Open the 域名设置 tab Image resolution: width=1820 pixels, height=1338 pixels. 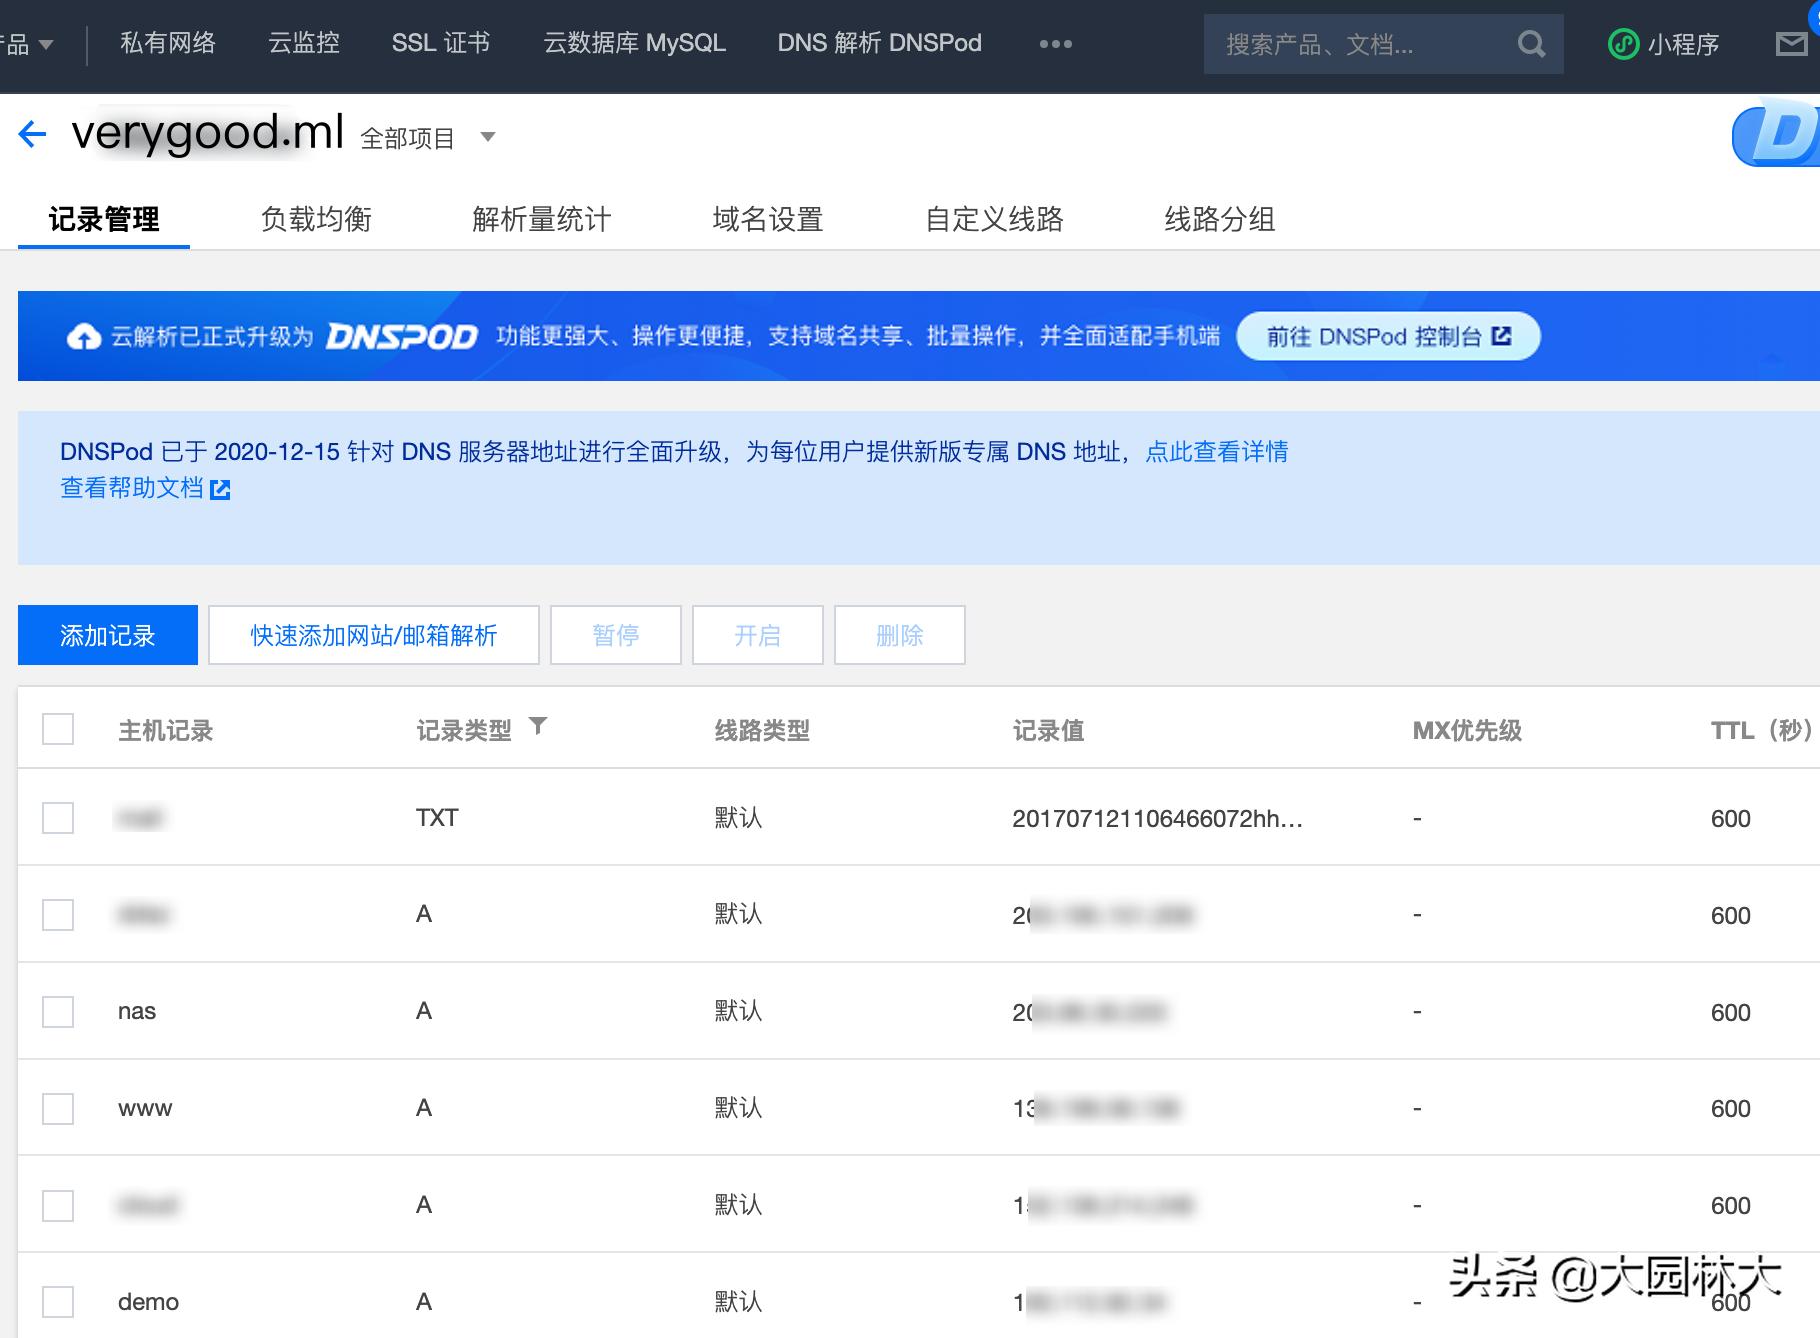click(767, 219)
